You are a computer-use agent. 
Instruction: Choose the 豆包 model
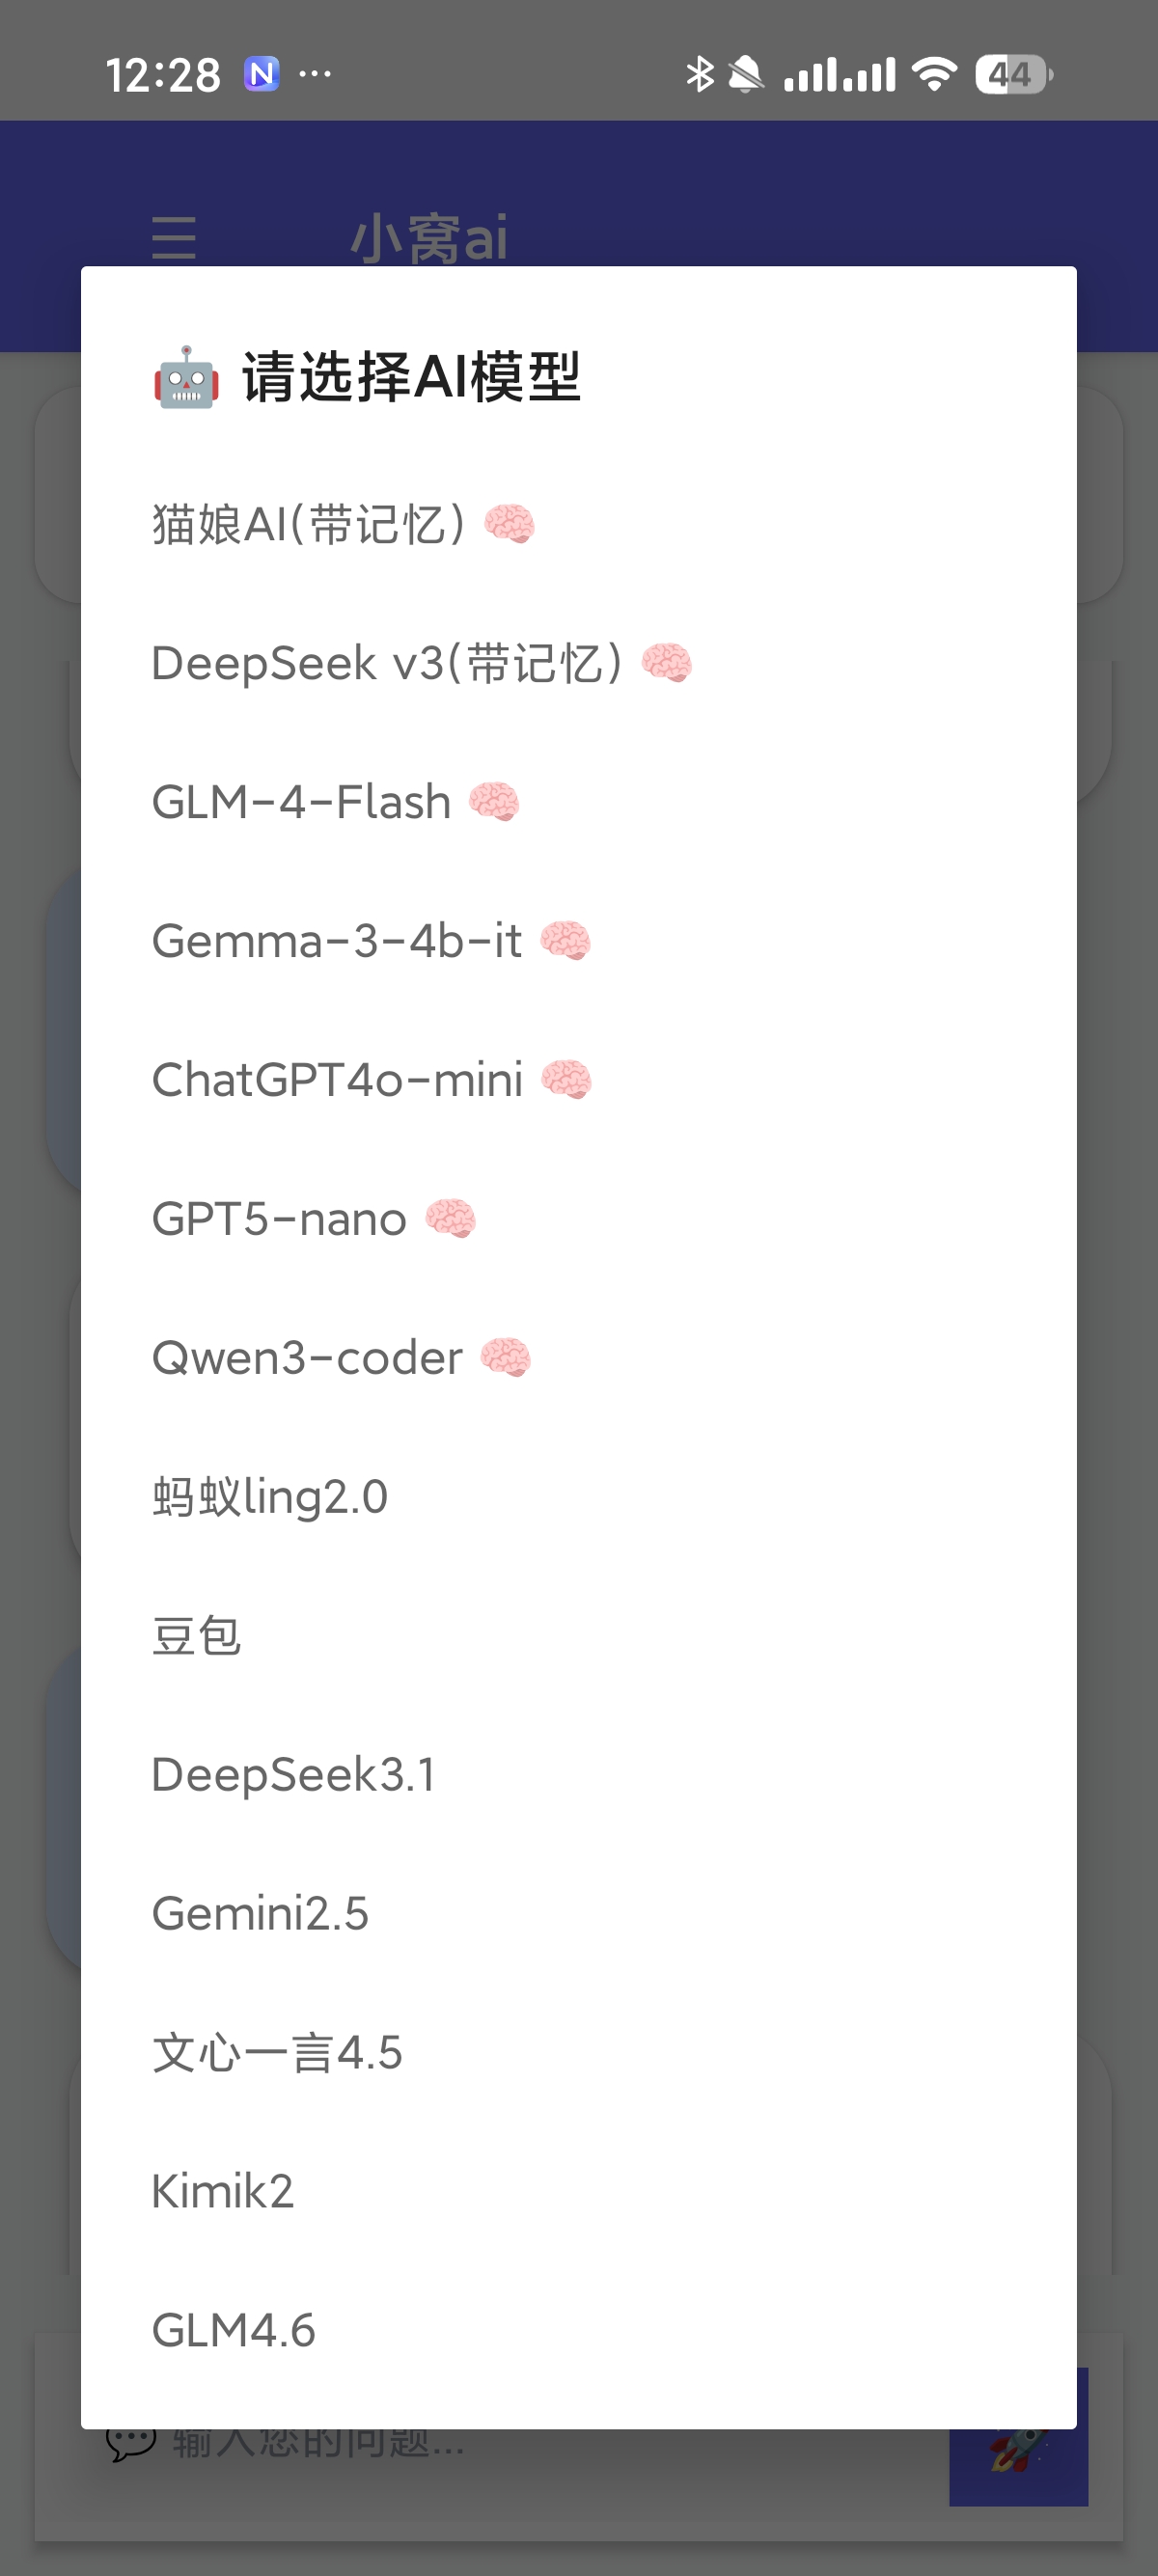[x=197, y=1636]
